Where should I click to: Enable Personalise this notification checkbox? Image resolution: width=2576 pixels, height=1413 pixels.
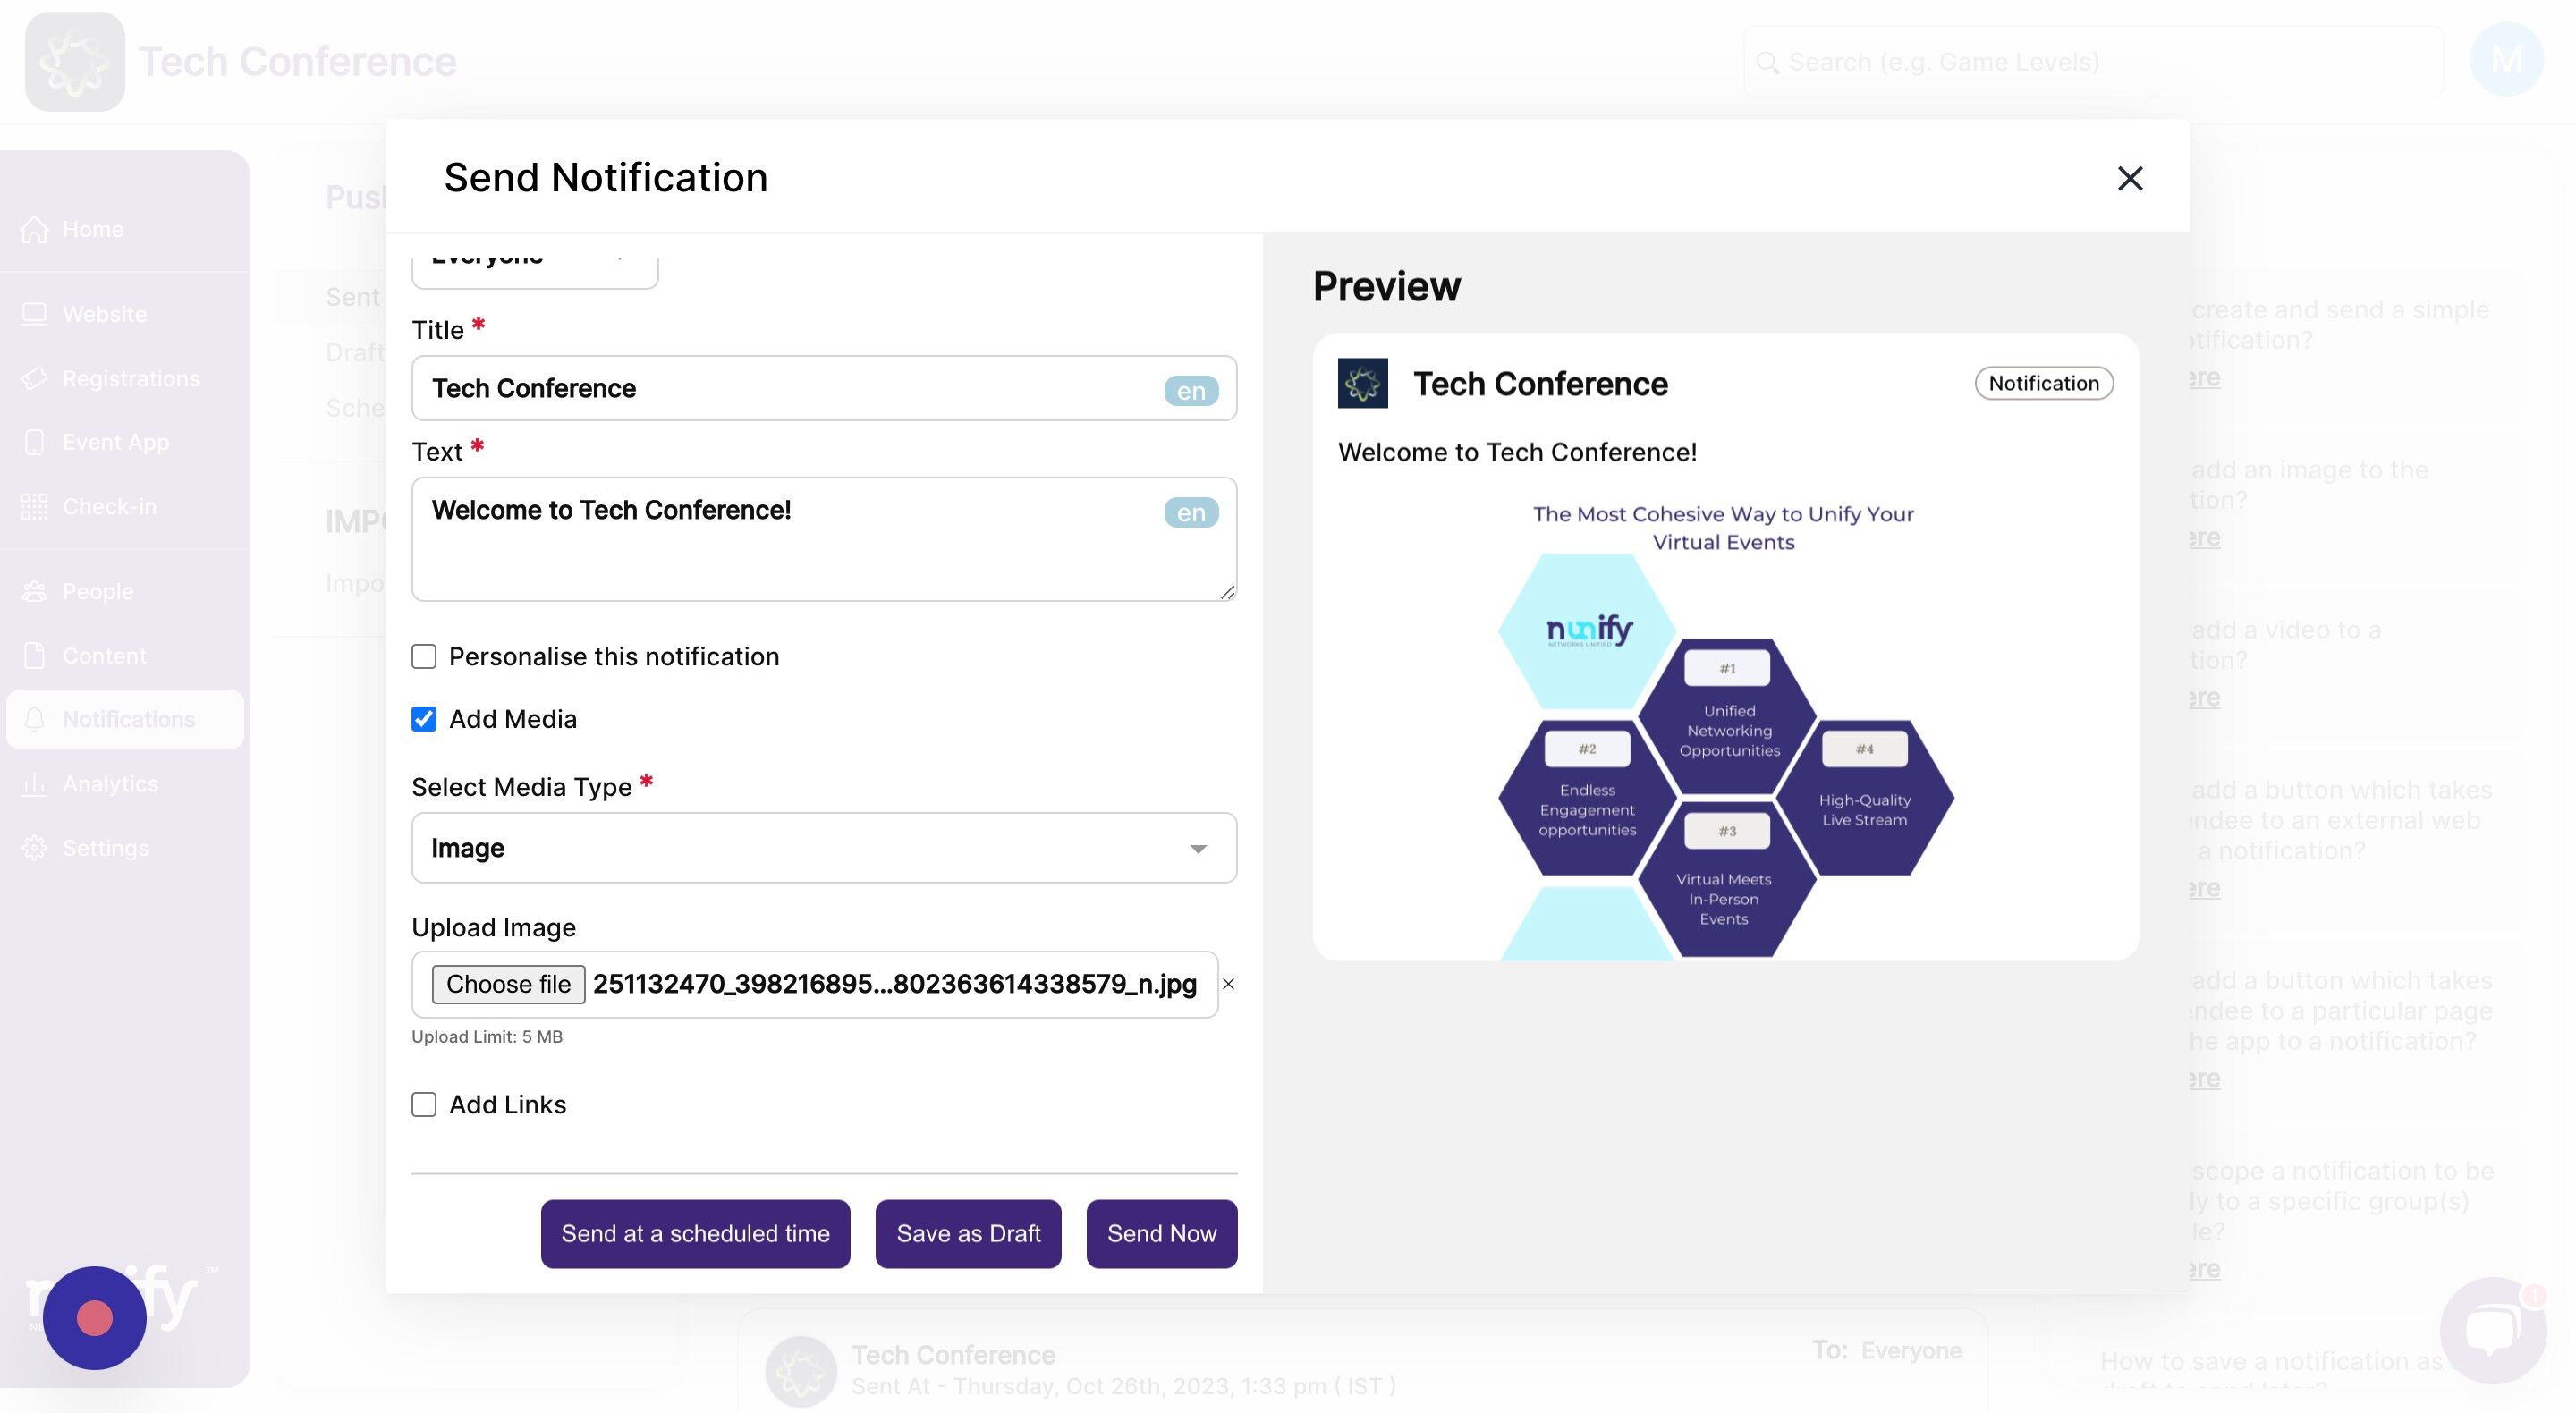point(424,657)
